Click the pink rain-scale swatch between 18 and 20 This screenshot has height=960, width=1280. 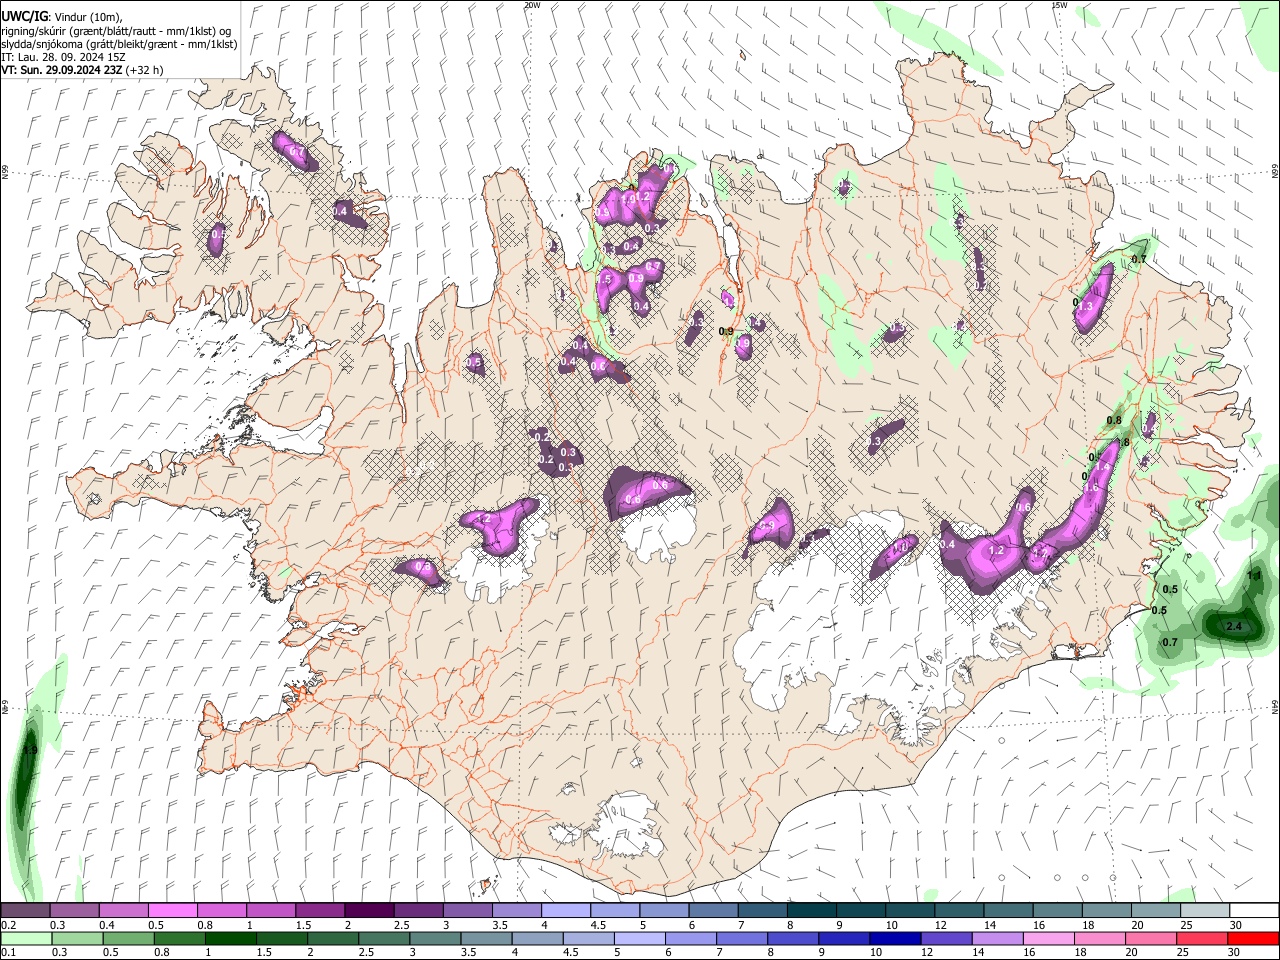tap(1101, 938)
